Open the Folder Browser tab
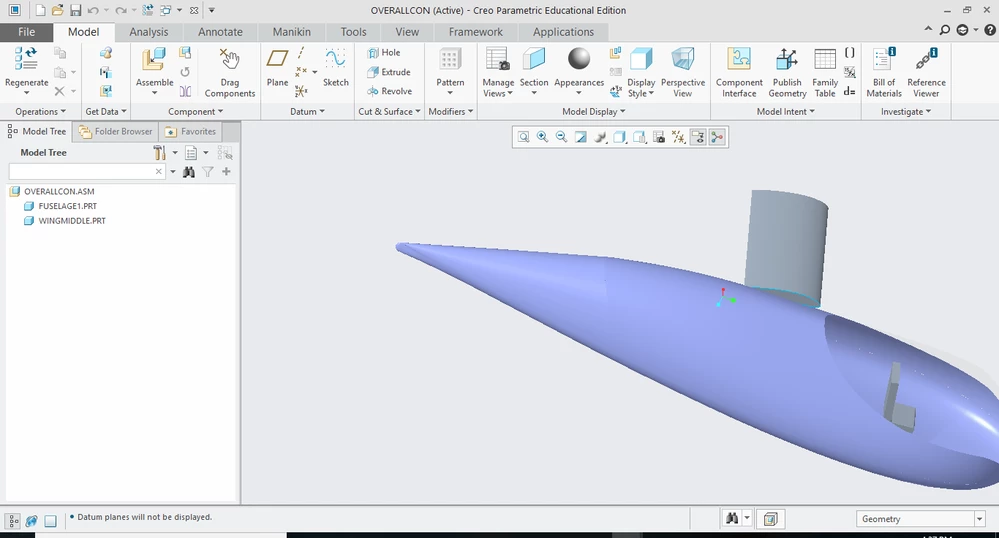999x538 pixels. [115, 131]
